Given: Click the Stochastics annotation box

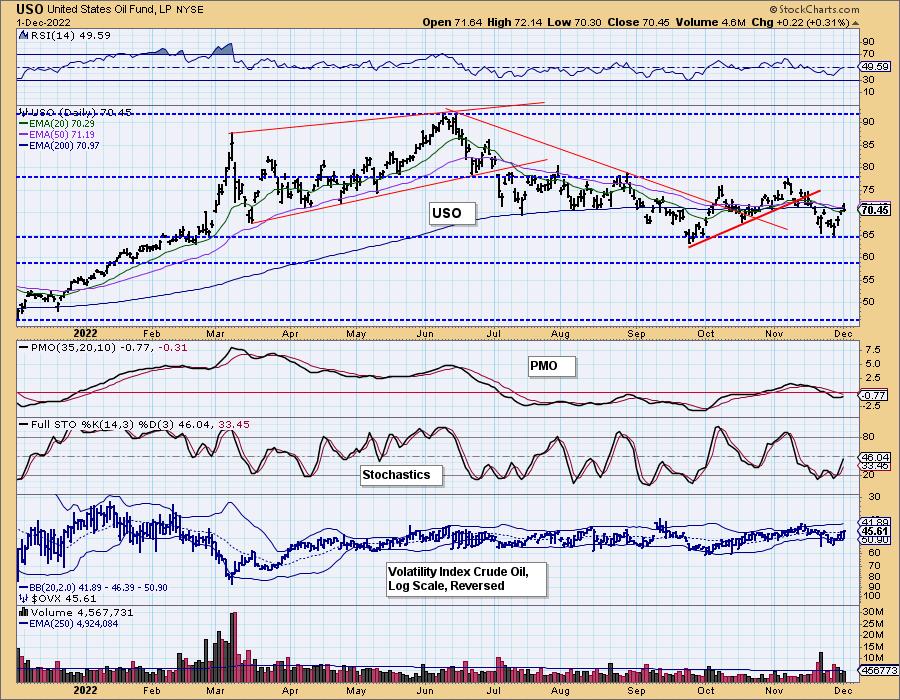Looking at the screenshot, I should [x=402, y=475].
